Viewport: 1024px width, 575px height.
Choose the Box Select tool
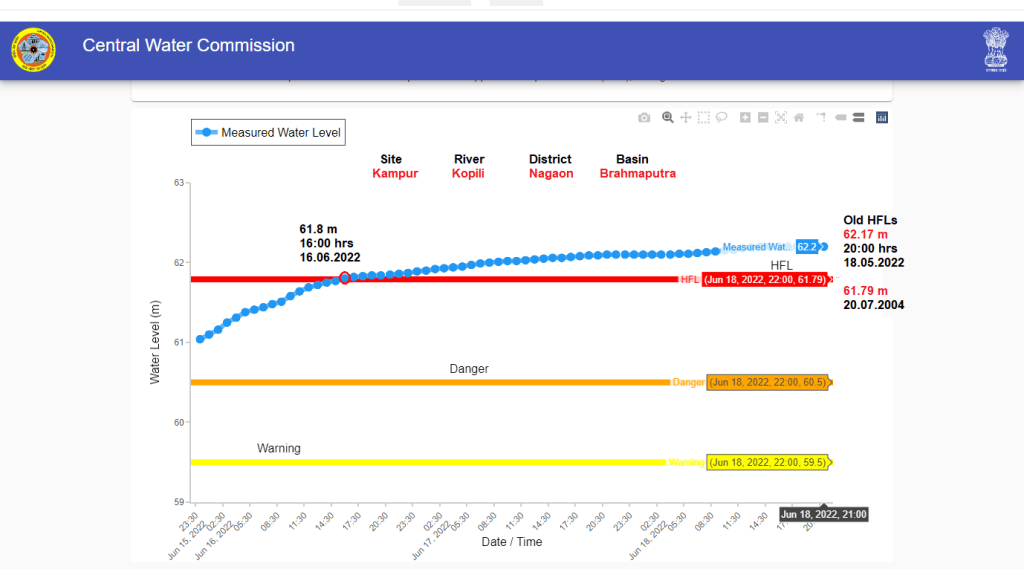pos(704,118)
